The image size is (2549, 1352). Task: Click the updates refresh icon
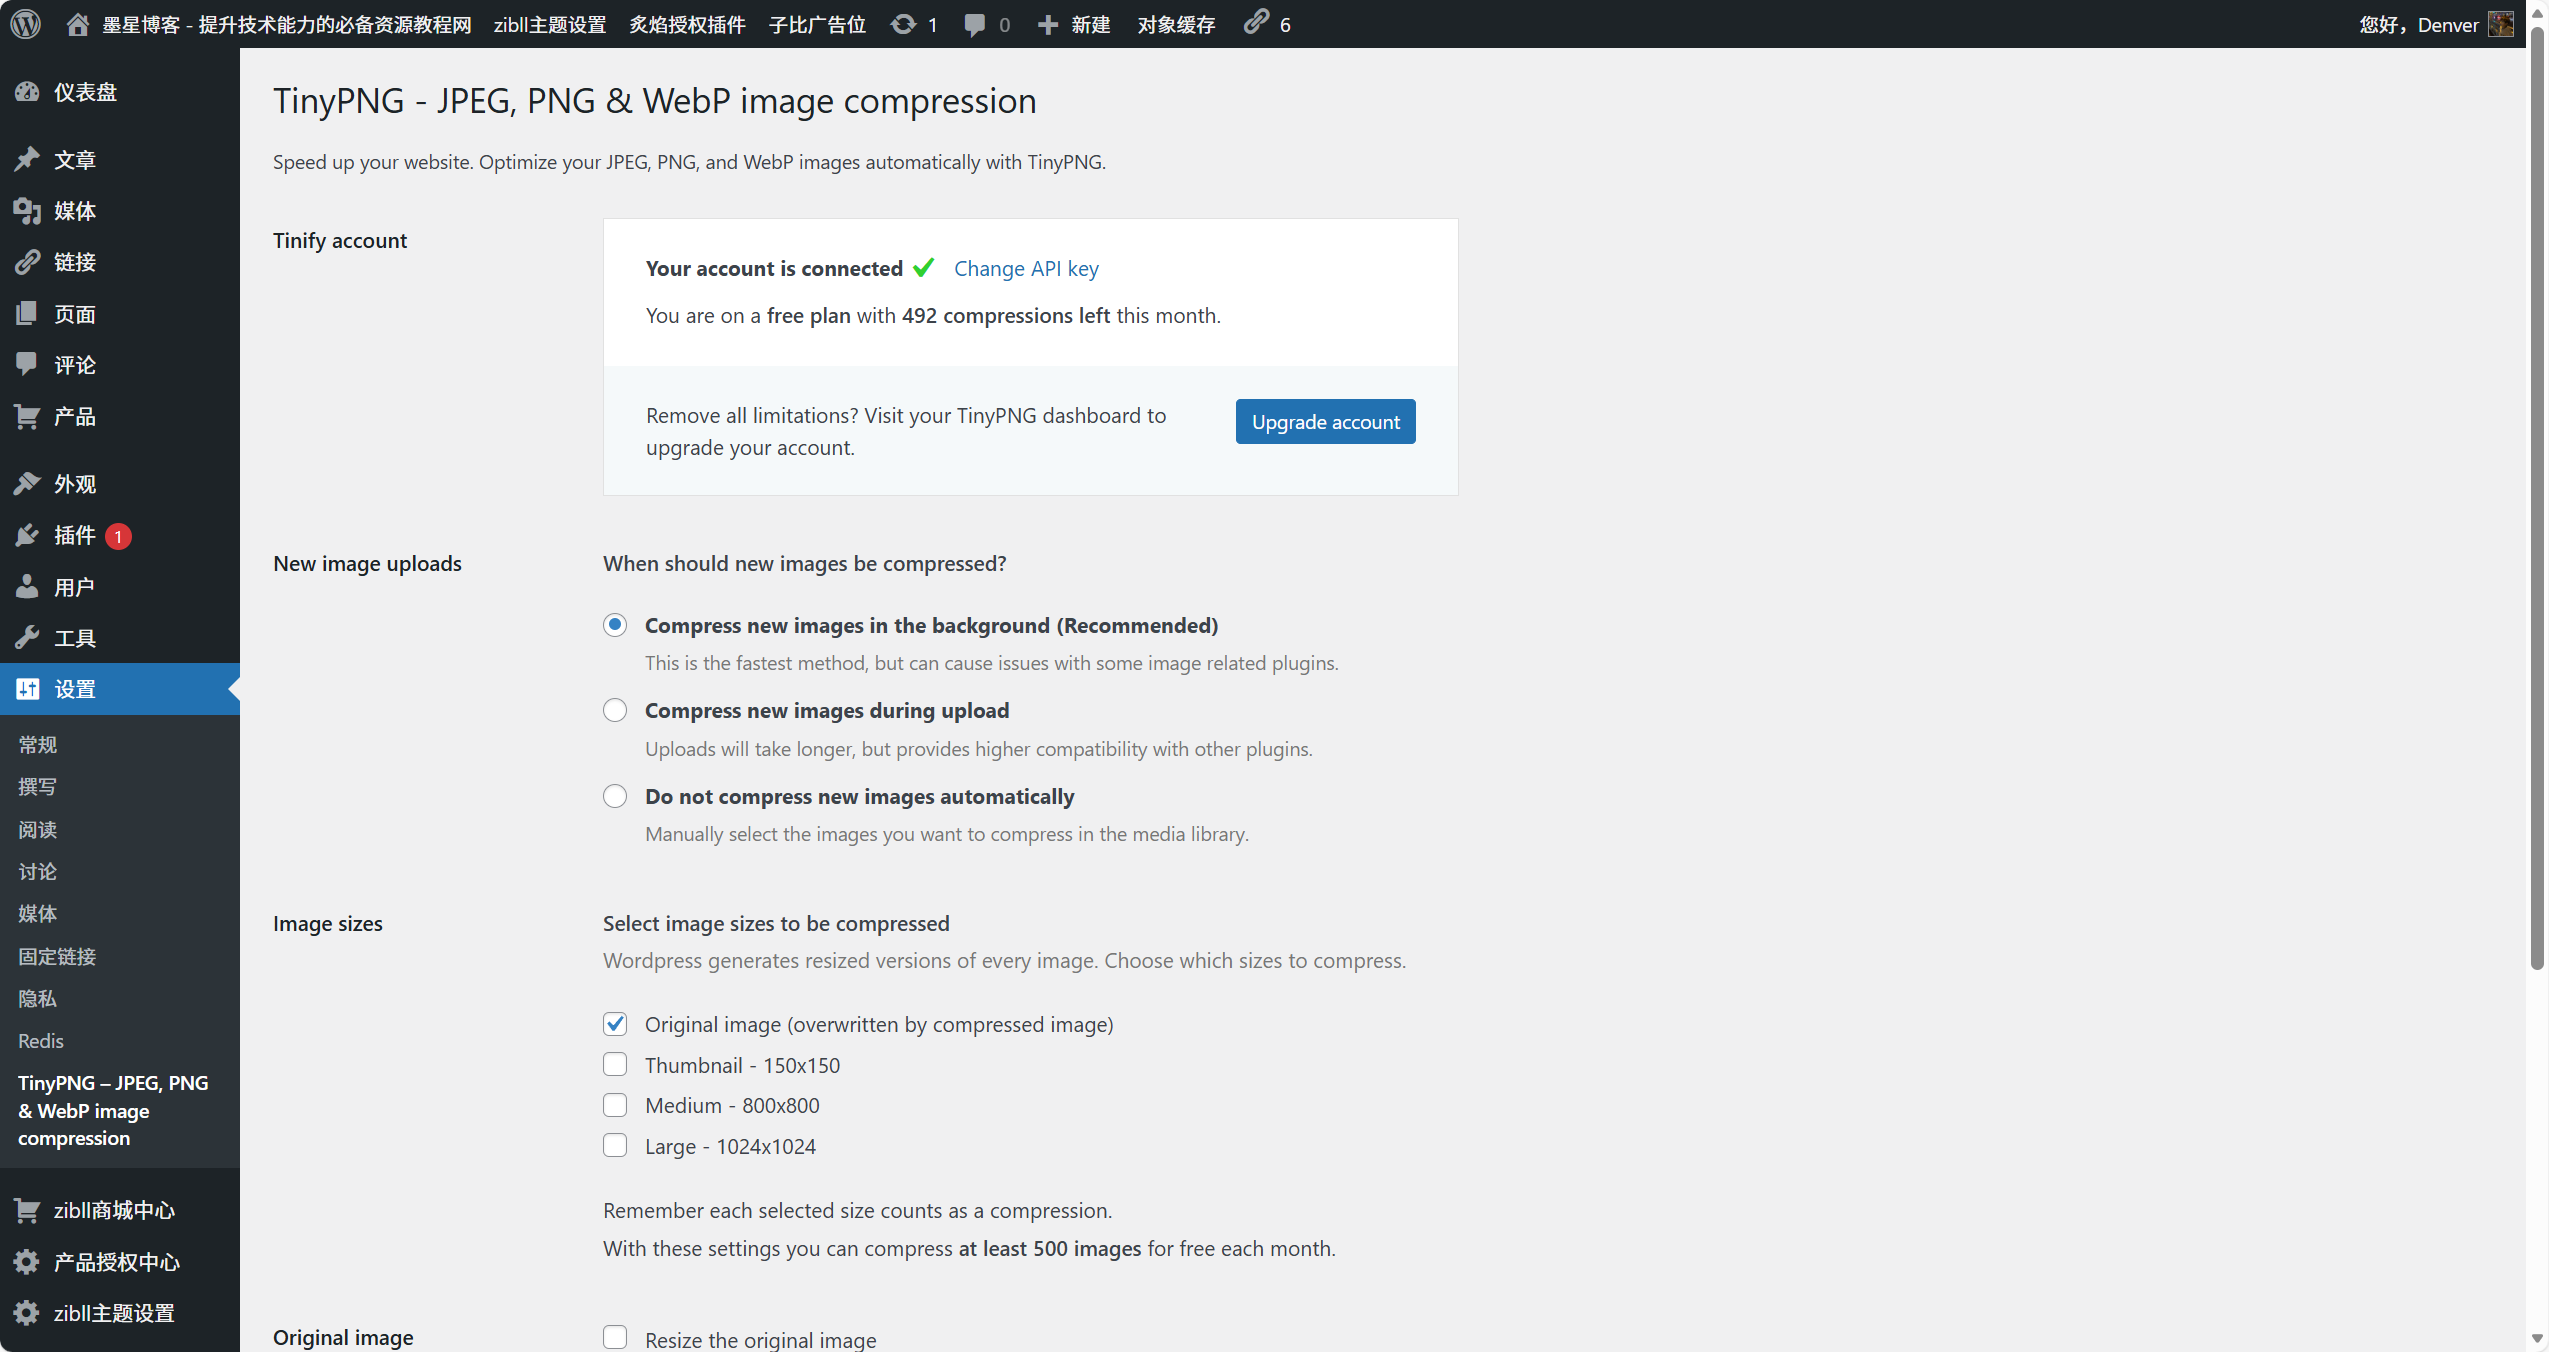(x=903, y=24)
